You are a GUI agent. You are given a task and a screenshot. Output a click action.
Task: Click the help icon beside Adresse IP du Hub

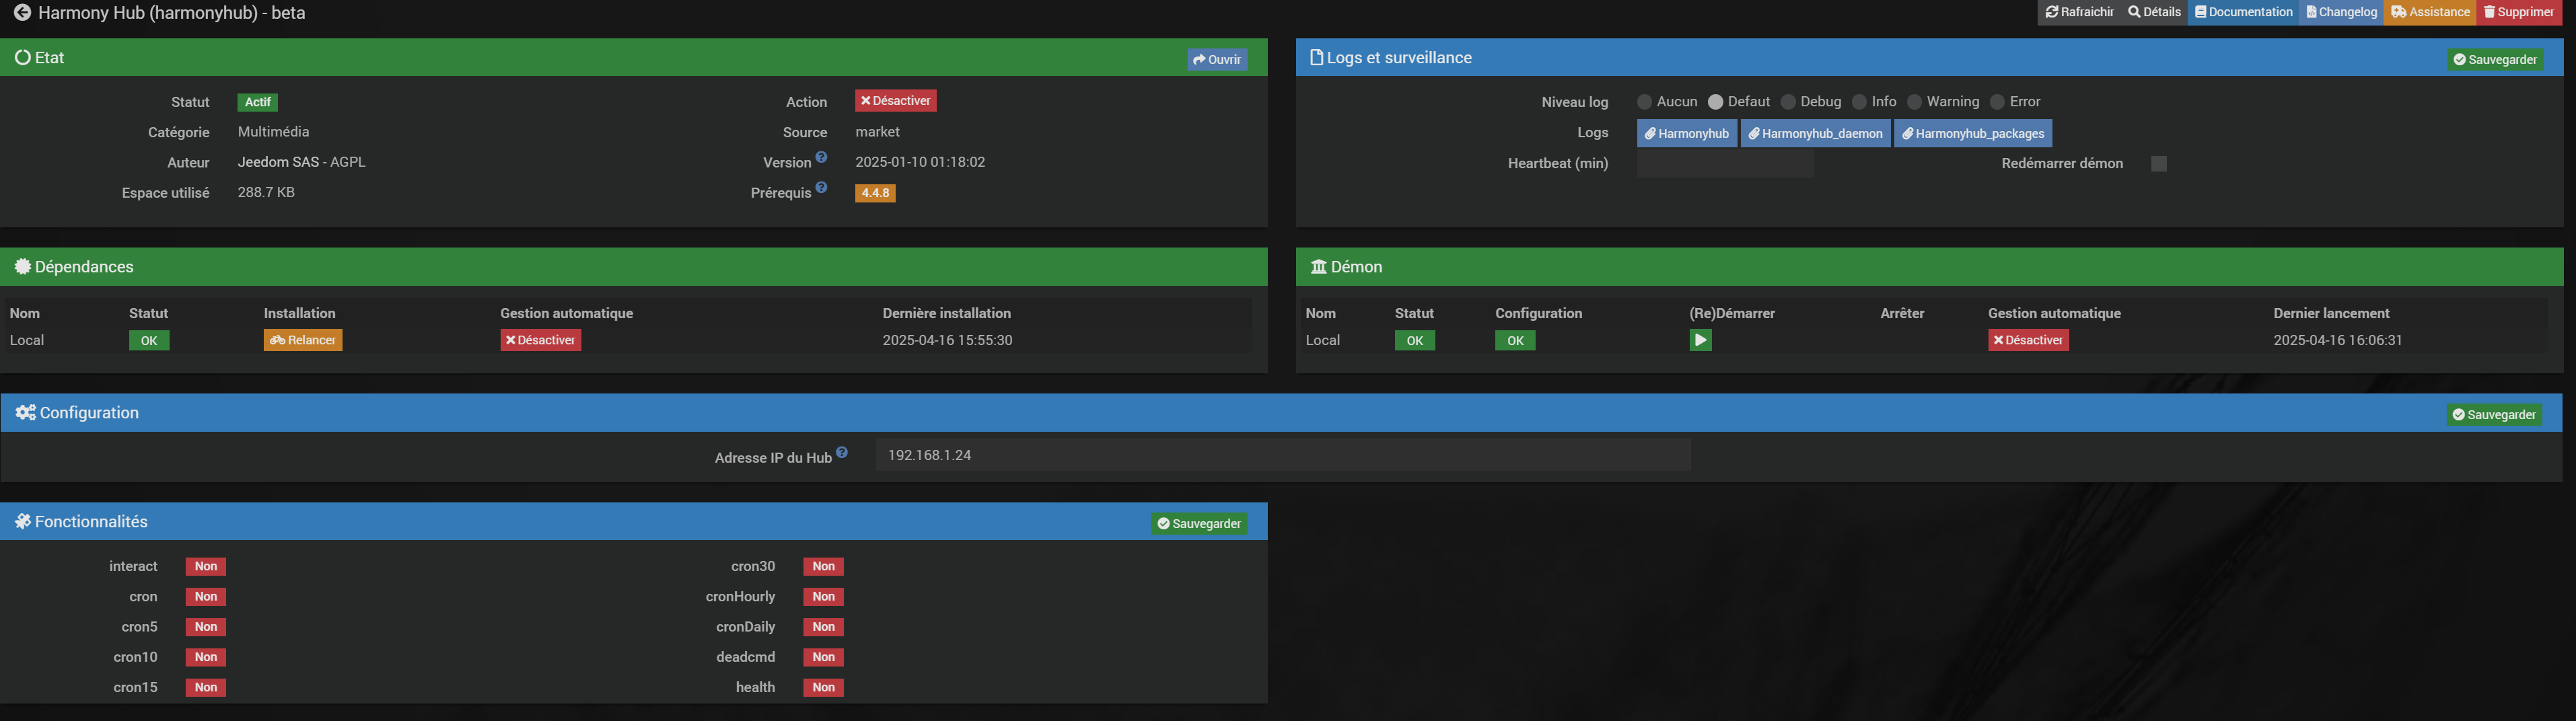click(x=842, y=452)
